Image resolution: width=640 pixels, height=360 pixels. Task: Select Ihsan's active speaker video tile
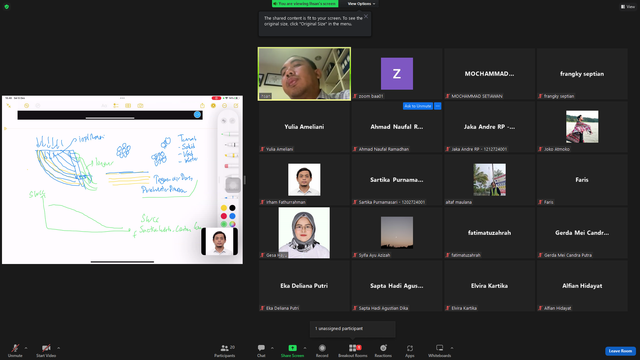304,73
